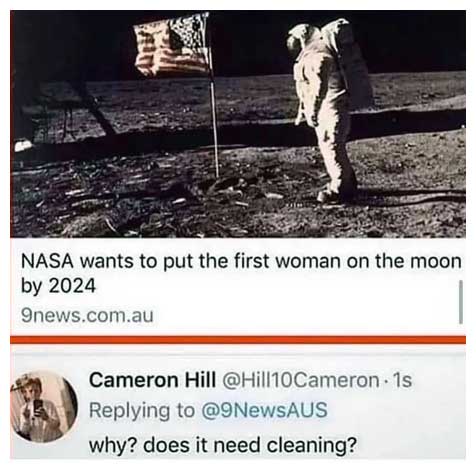476x472 pixels.
Task: Open Cameron Hill's profile picture
Action: coord(44,406)
